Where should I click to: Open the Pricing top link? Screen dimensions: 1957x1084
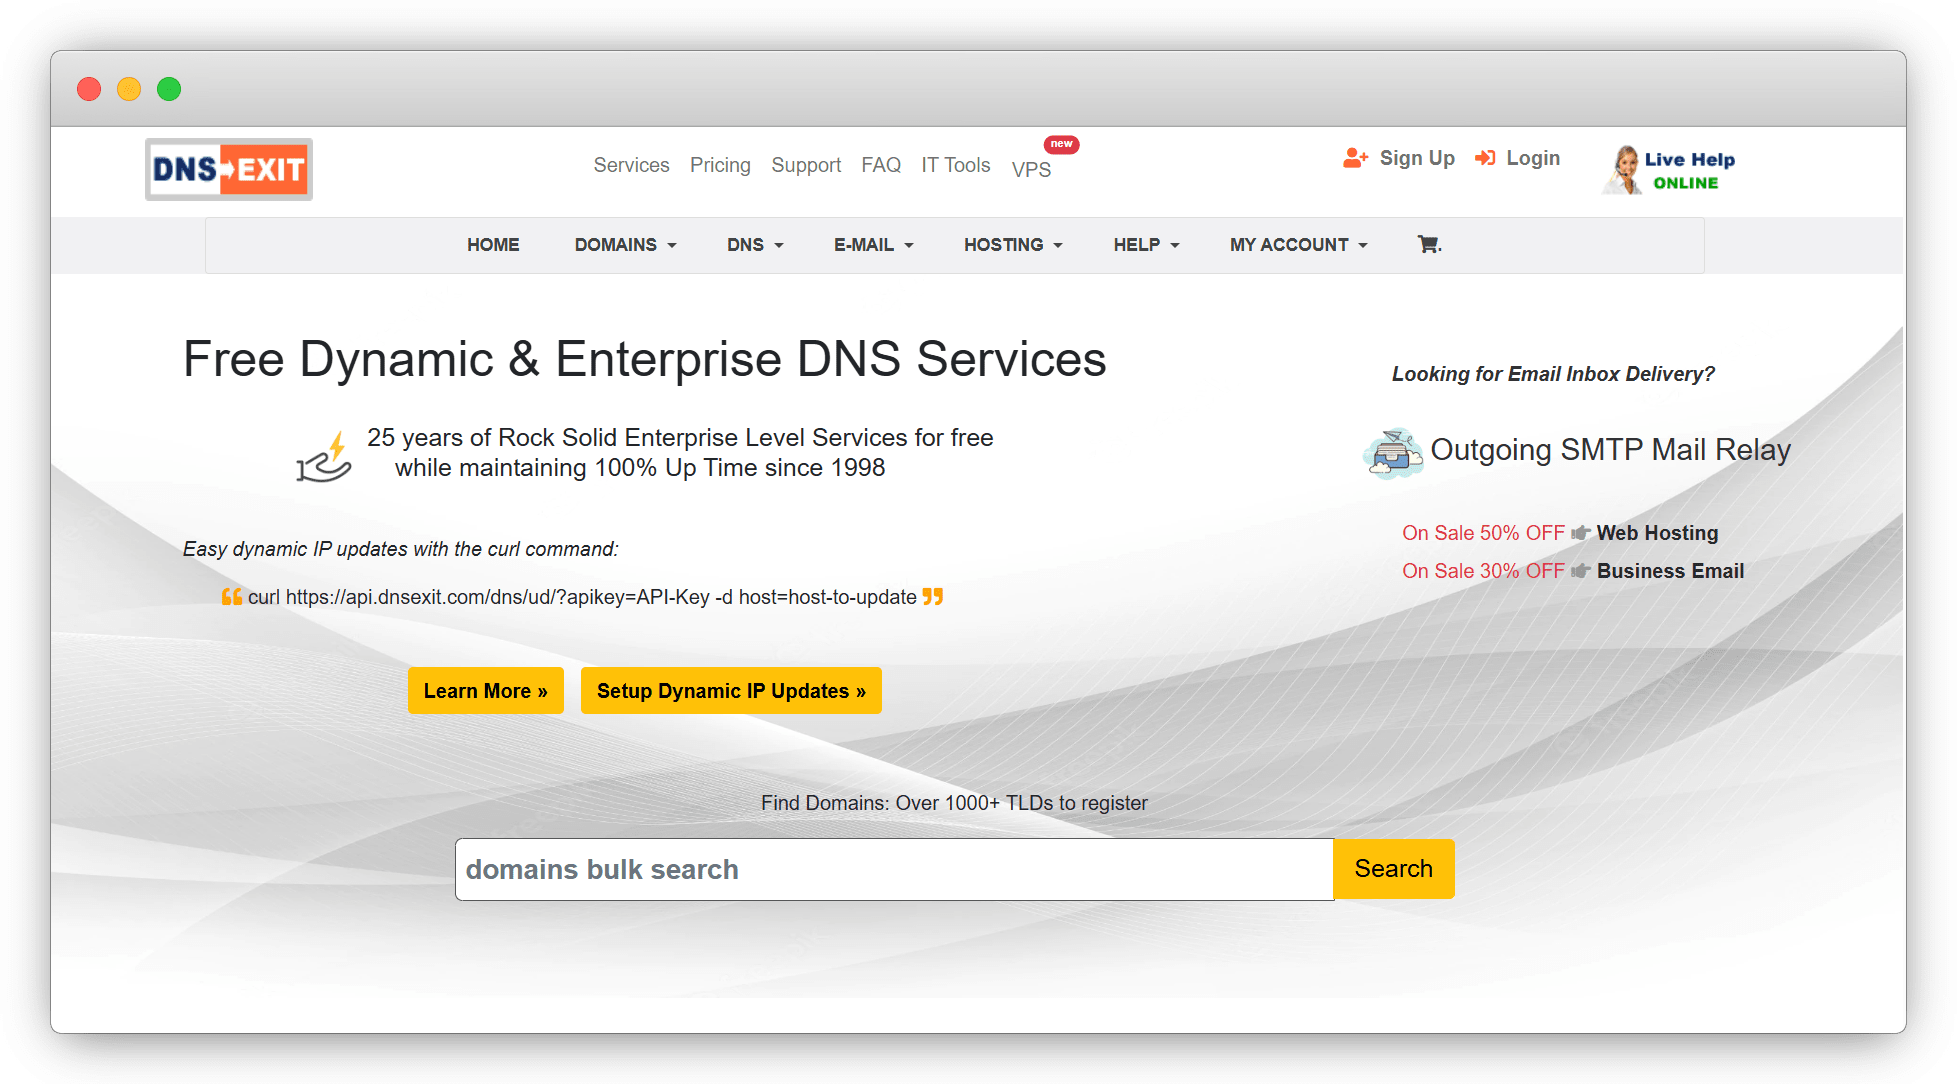pos(720,165)
